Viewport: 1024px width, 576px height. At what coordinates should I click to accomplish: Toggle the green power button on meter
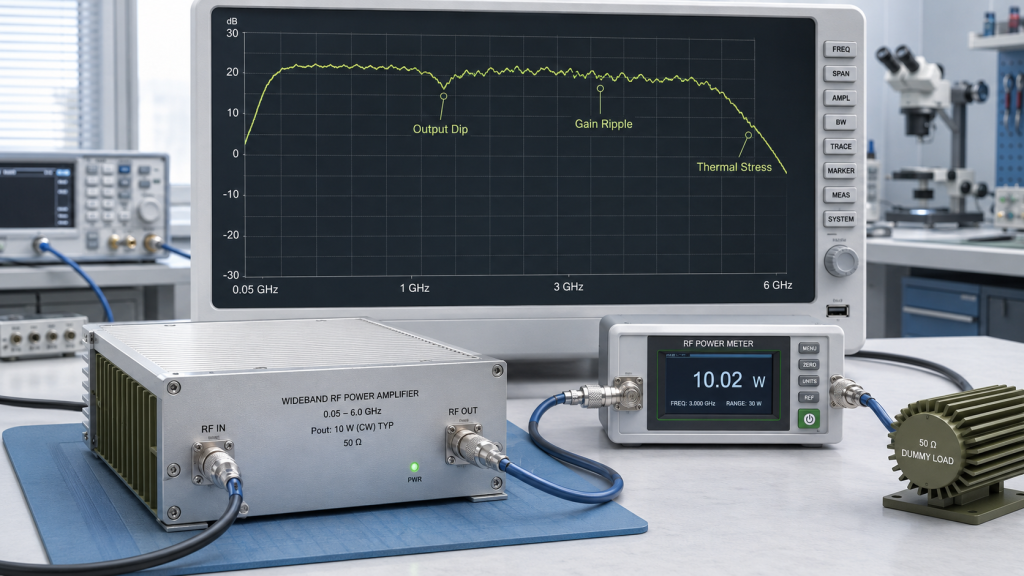[x=808, y=419]
